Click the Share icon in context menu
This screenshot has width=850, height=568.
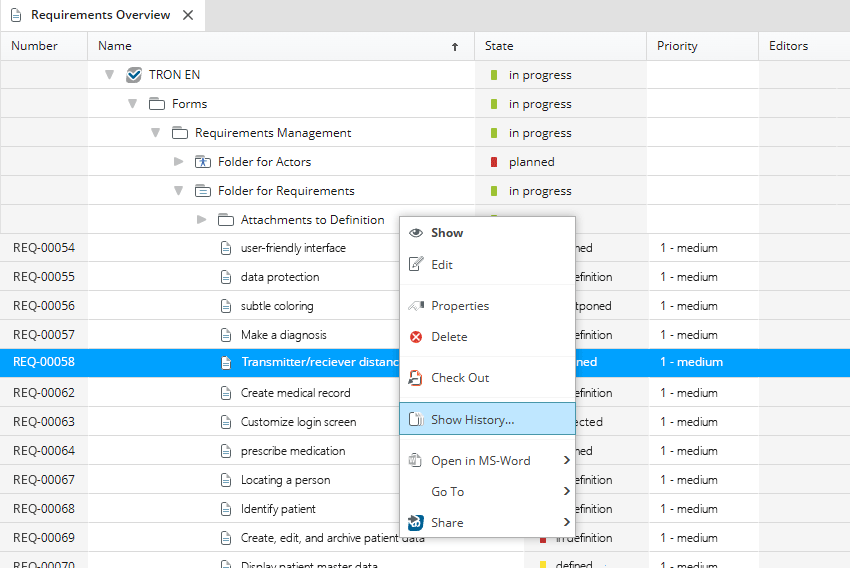(416, 522)
